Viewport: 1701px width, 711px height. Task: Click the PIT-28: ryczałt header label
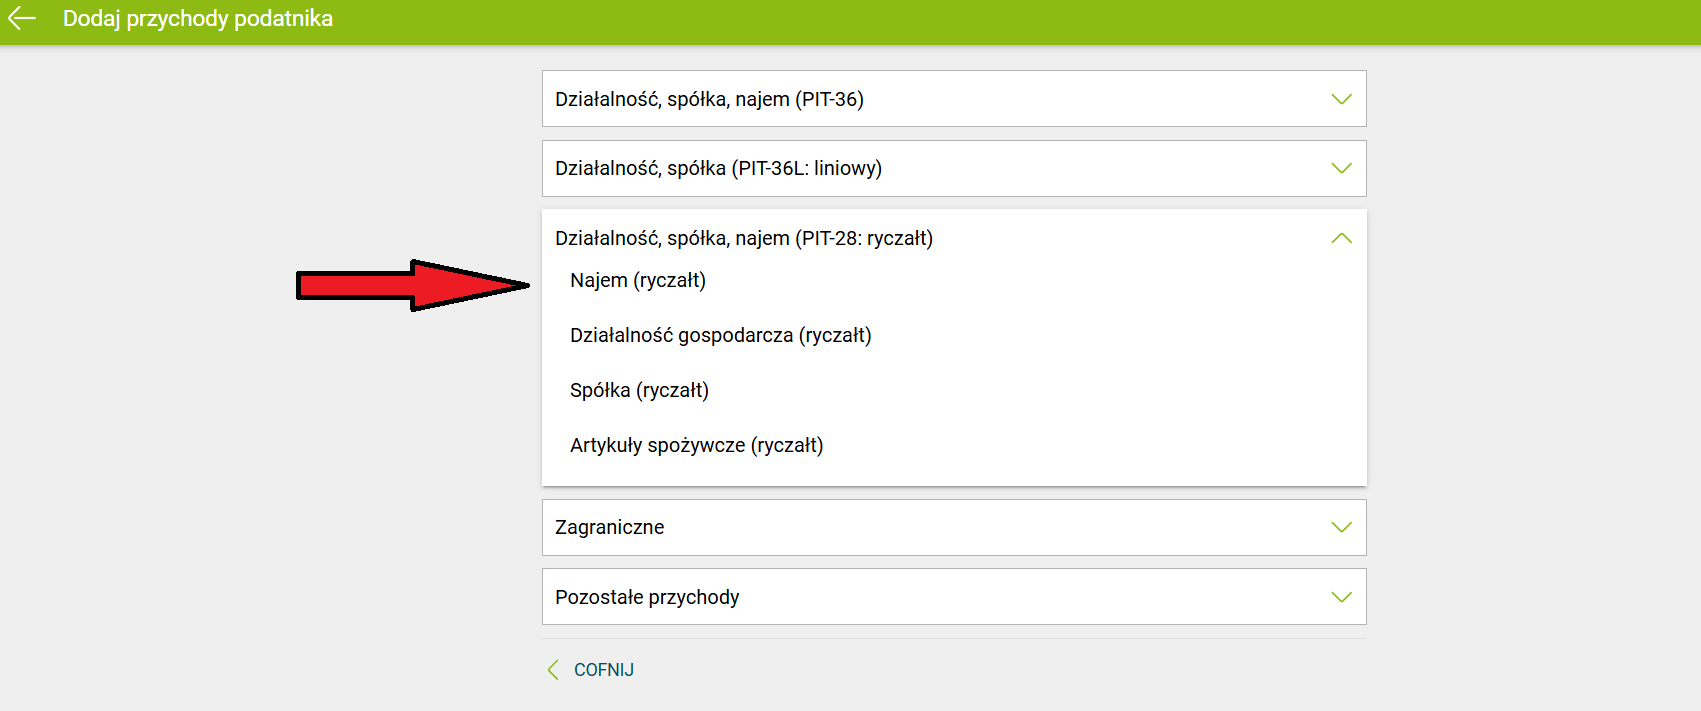pyautogui.click(x=743, y=238)
